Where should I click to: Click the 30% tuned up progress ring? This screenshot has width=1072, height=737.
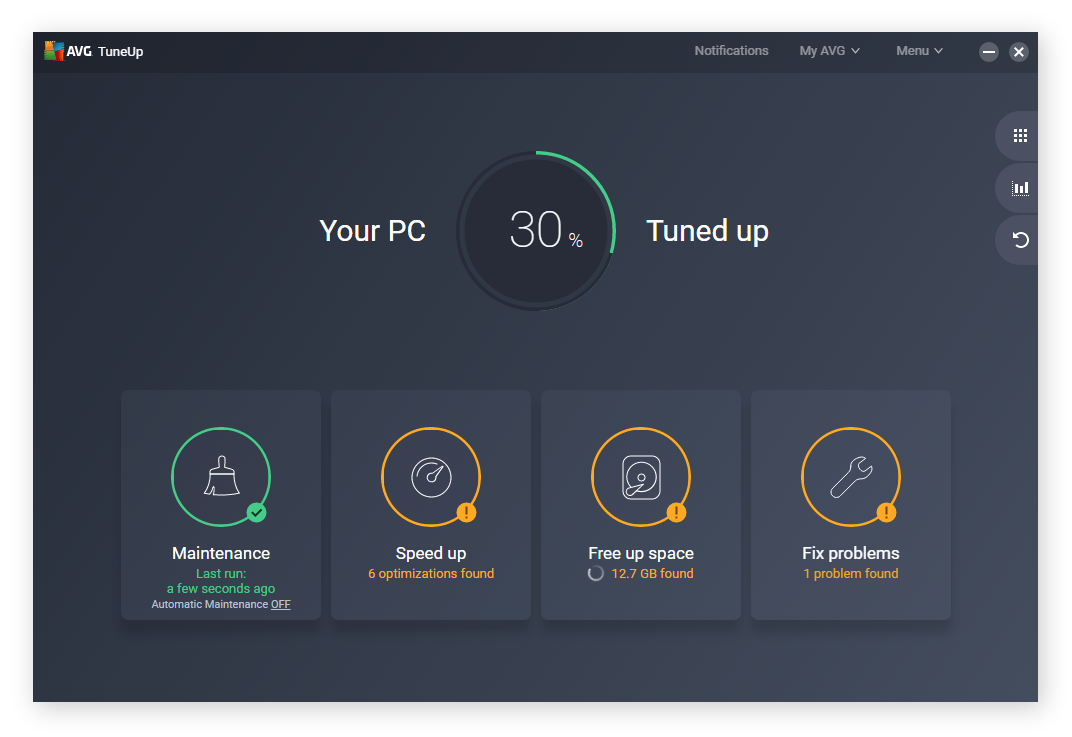[536, 230]
